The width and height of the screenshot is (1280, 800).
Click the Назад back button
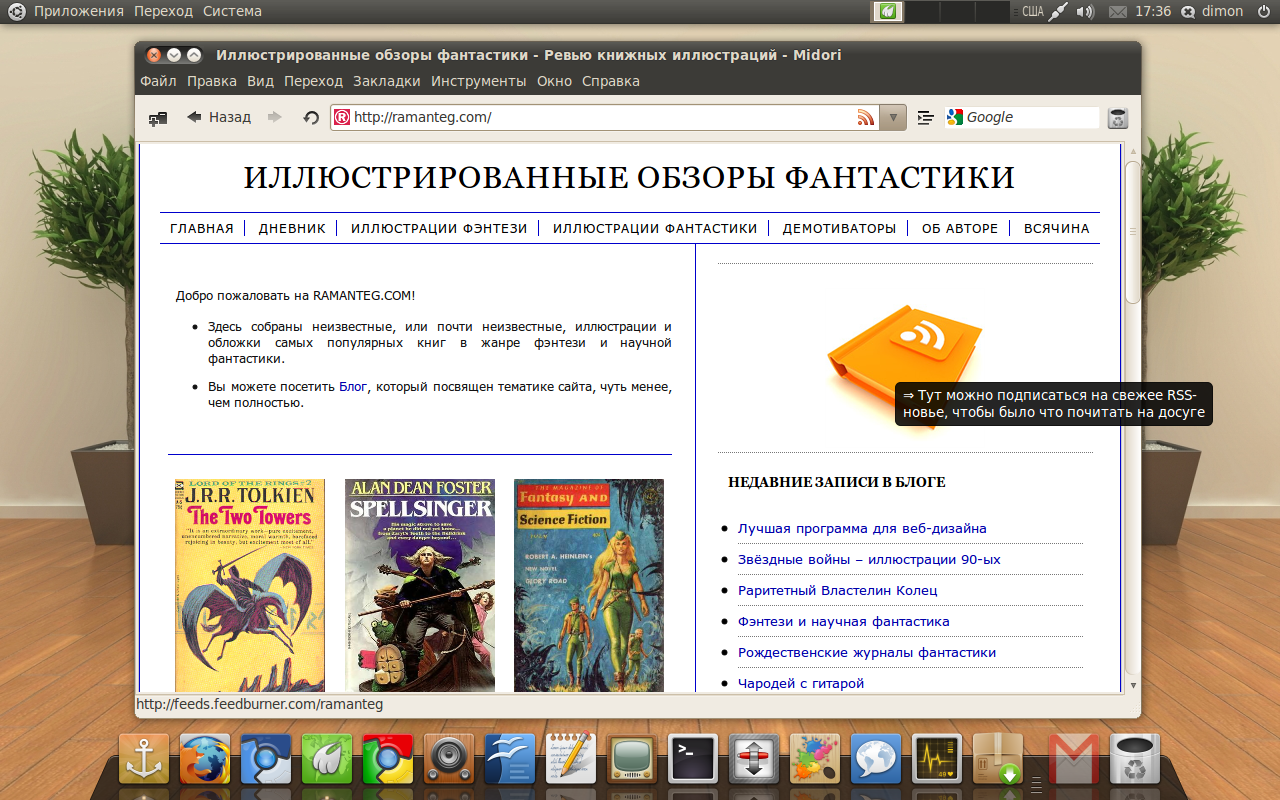[219, 118]
